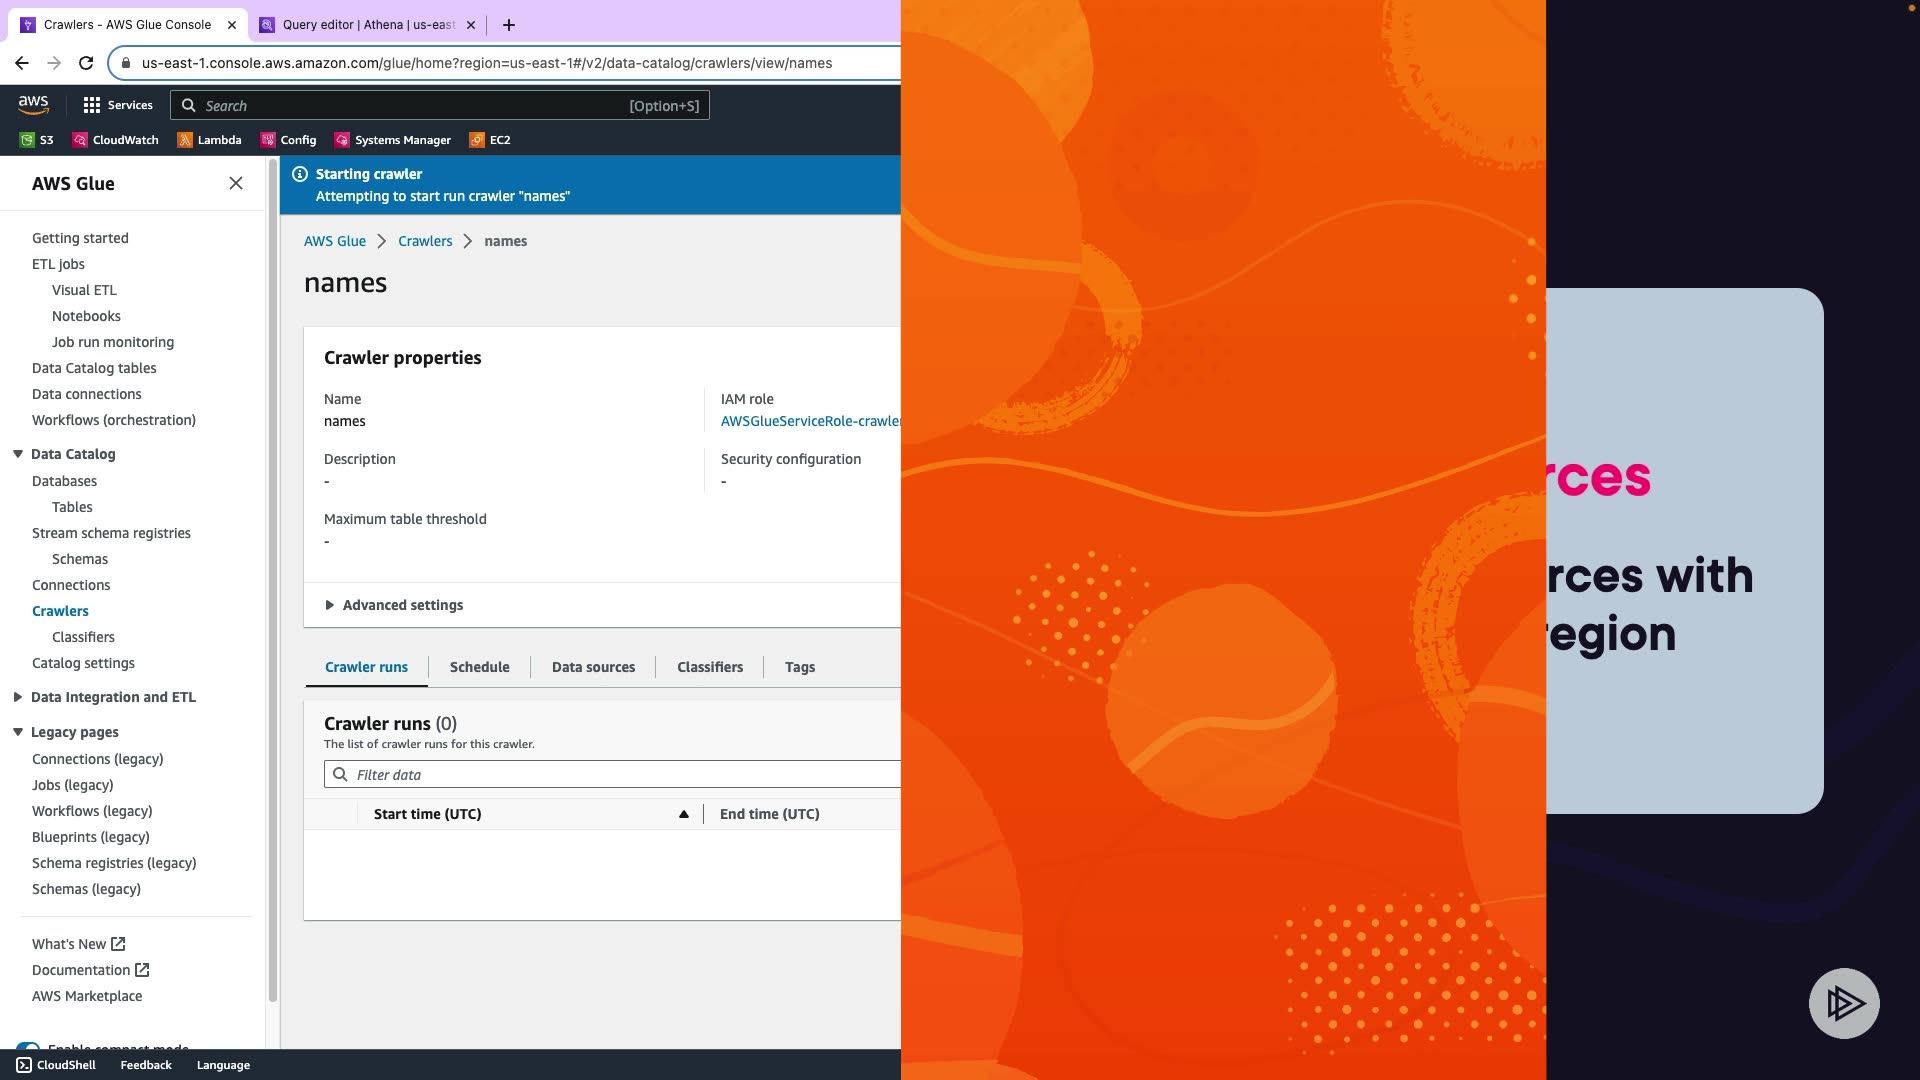Screen dimensions: 1920x1080
Task: Open the CloudWatch bookmark shortcut
Action: 115,140
